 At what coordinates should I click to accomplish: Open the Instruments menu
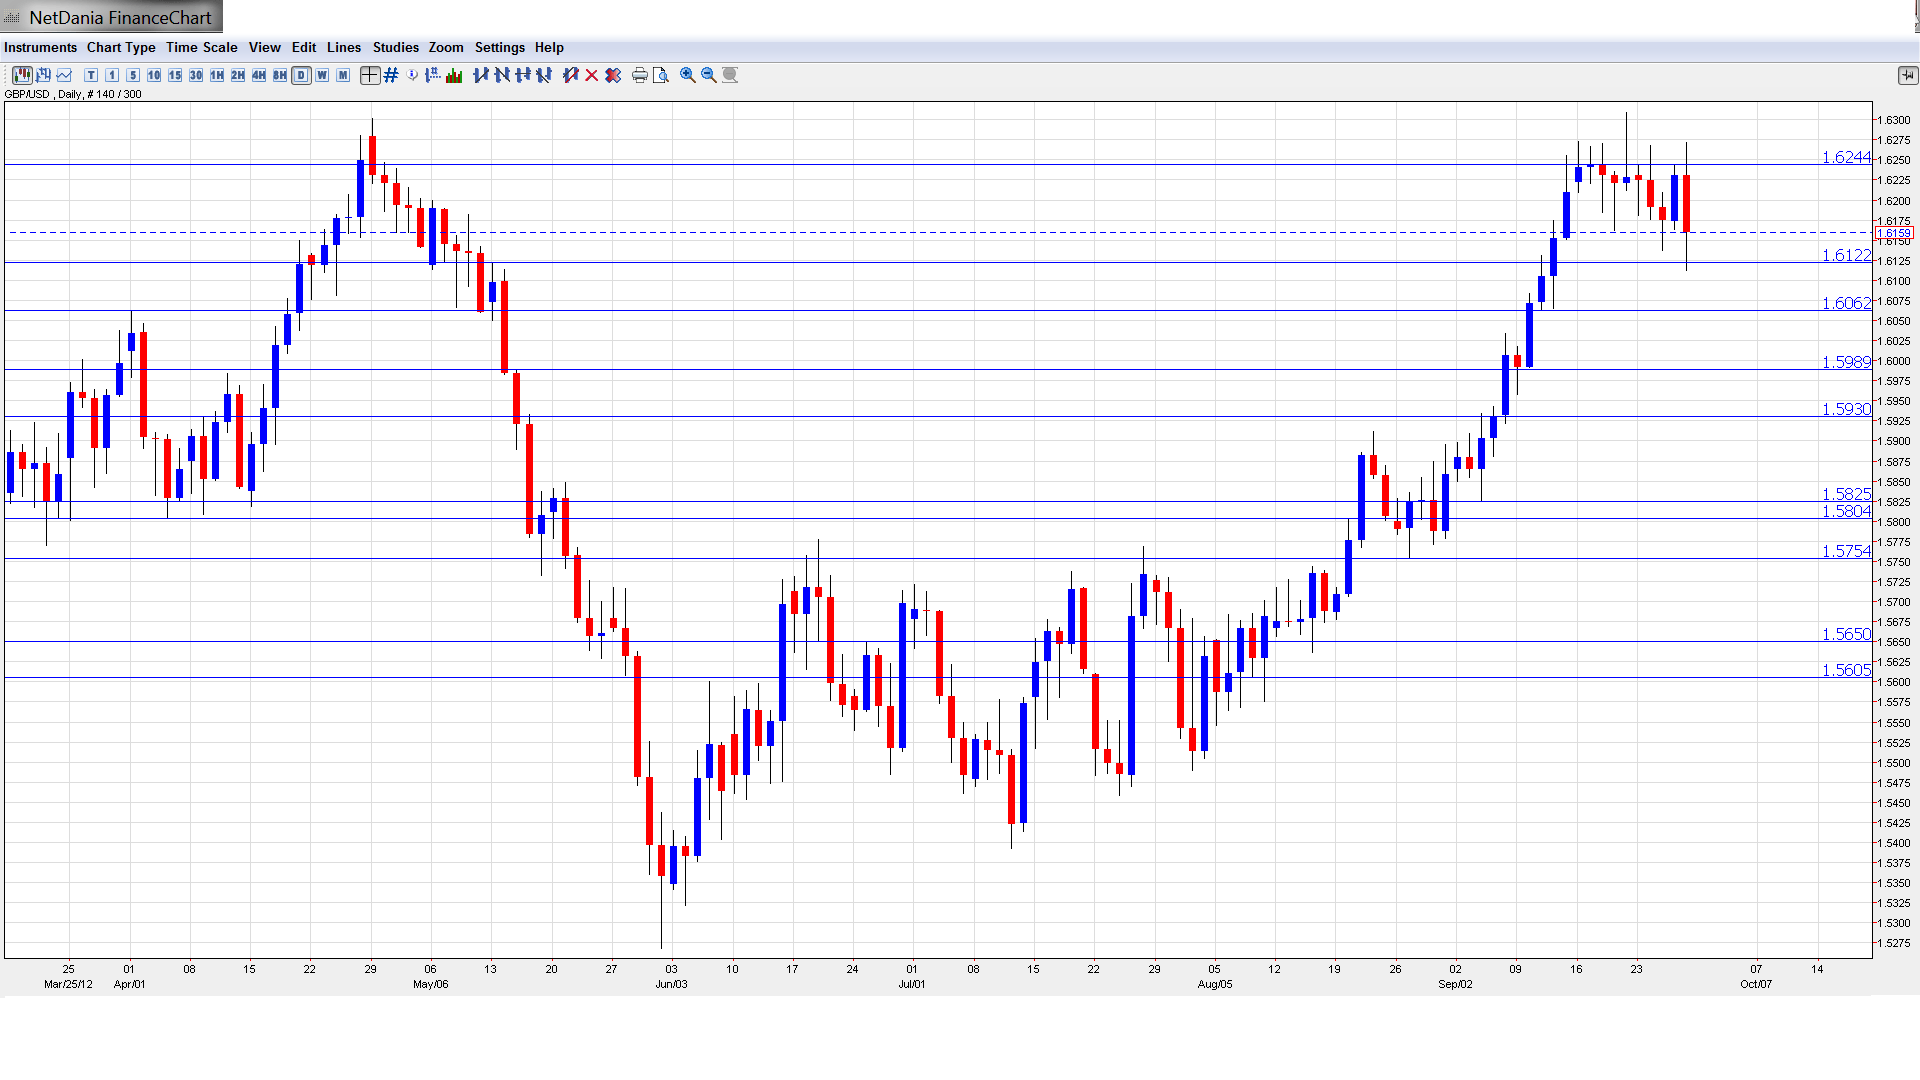click(40, 47)
